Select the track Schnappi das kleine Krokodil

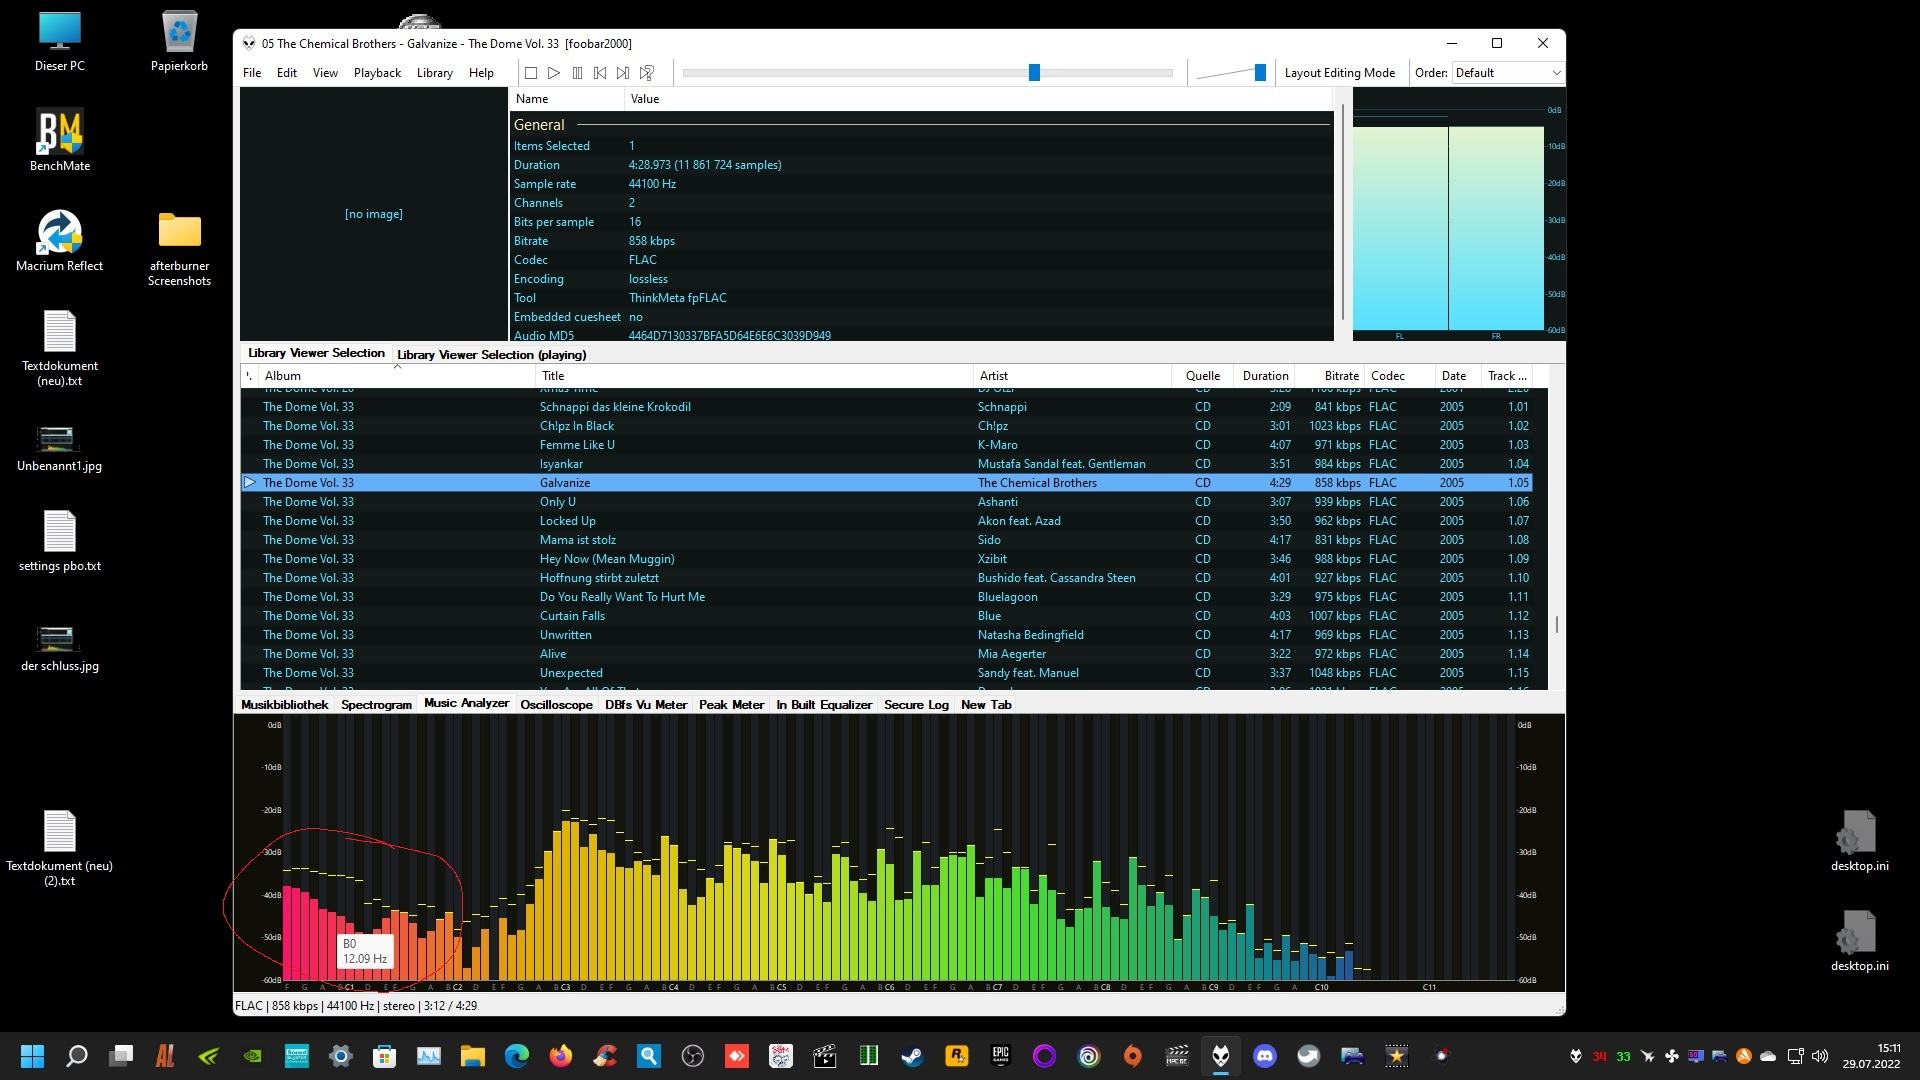click(885, 407)
